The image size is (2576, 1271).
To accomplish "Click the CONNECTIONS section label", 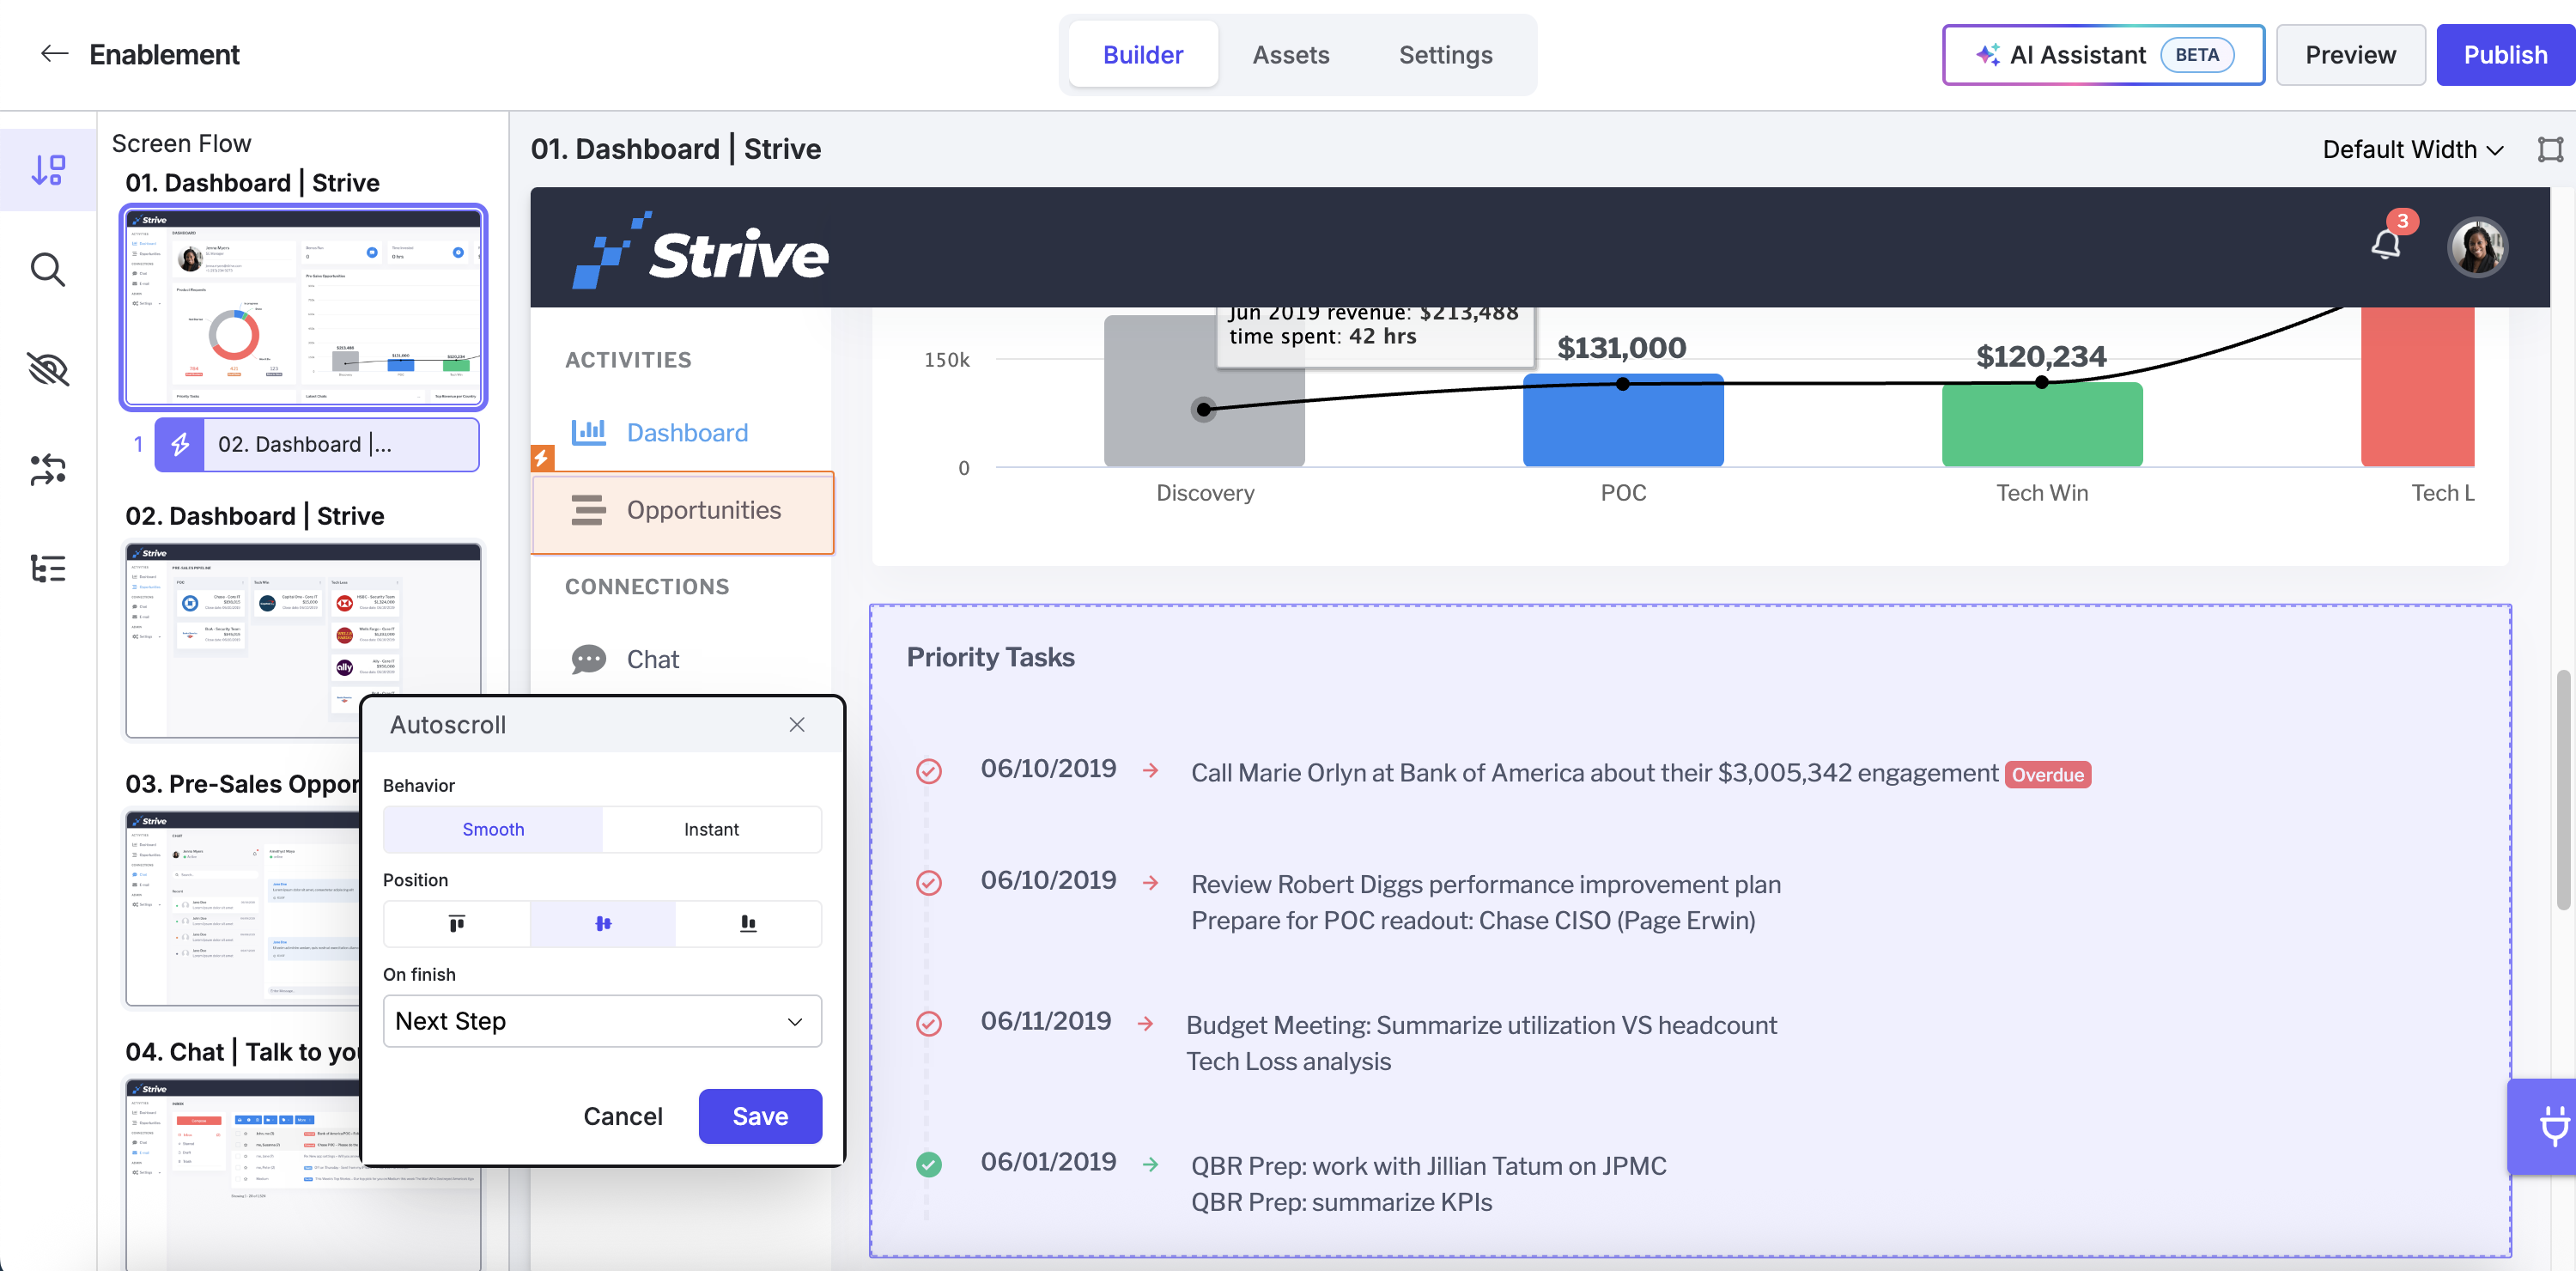I will pyautogui.click(x=647, y=587).
